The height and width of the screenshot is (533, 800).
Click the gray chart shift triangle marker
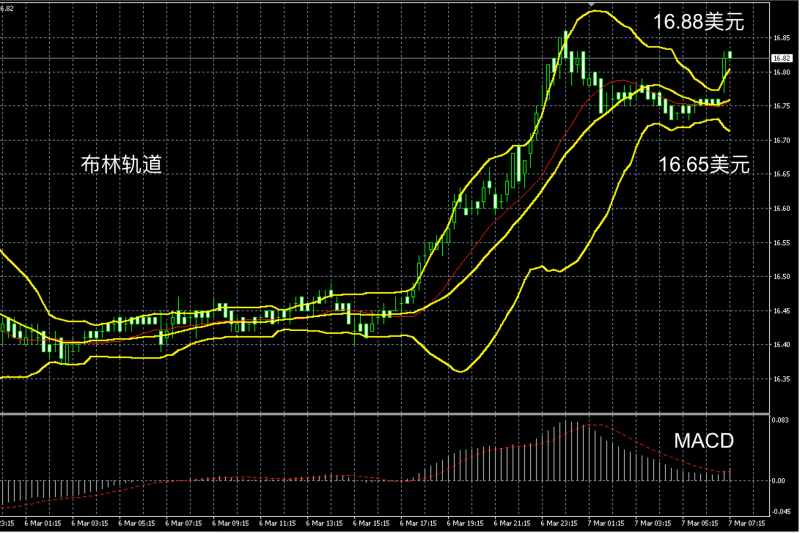coord(592,5)
